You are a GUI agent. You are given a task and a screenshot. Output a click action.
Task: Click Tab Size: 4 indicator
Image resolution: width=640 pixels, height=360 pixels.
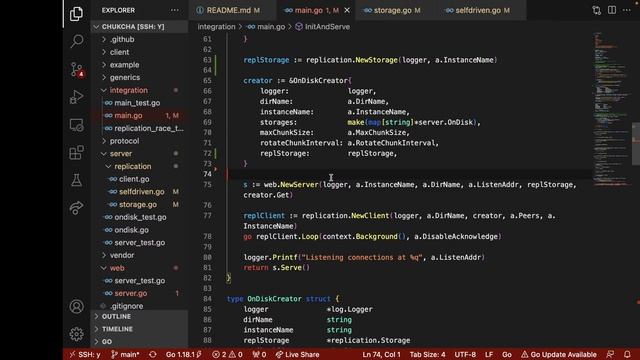427,354
